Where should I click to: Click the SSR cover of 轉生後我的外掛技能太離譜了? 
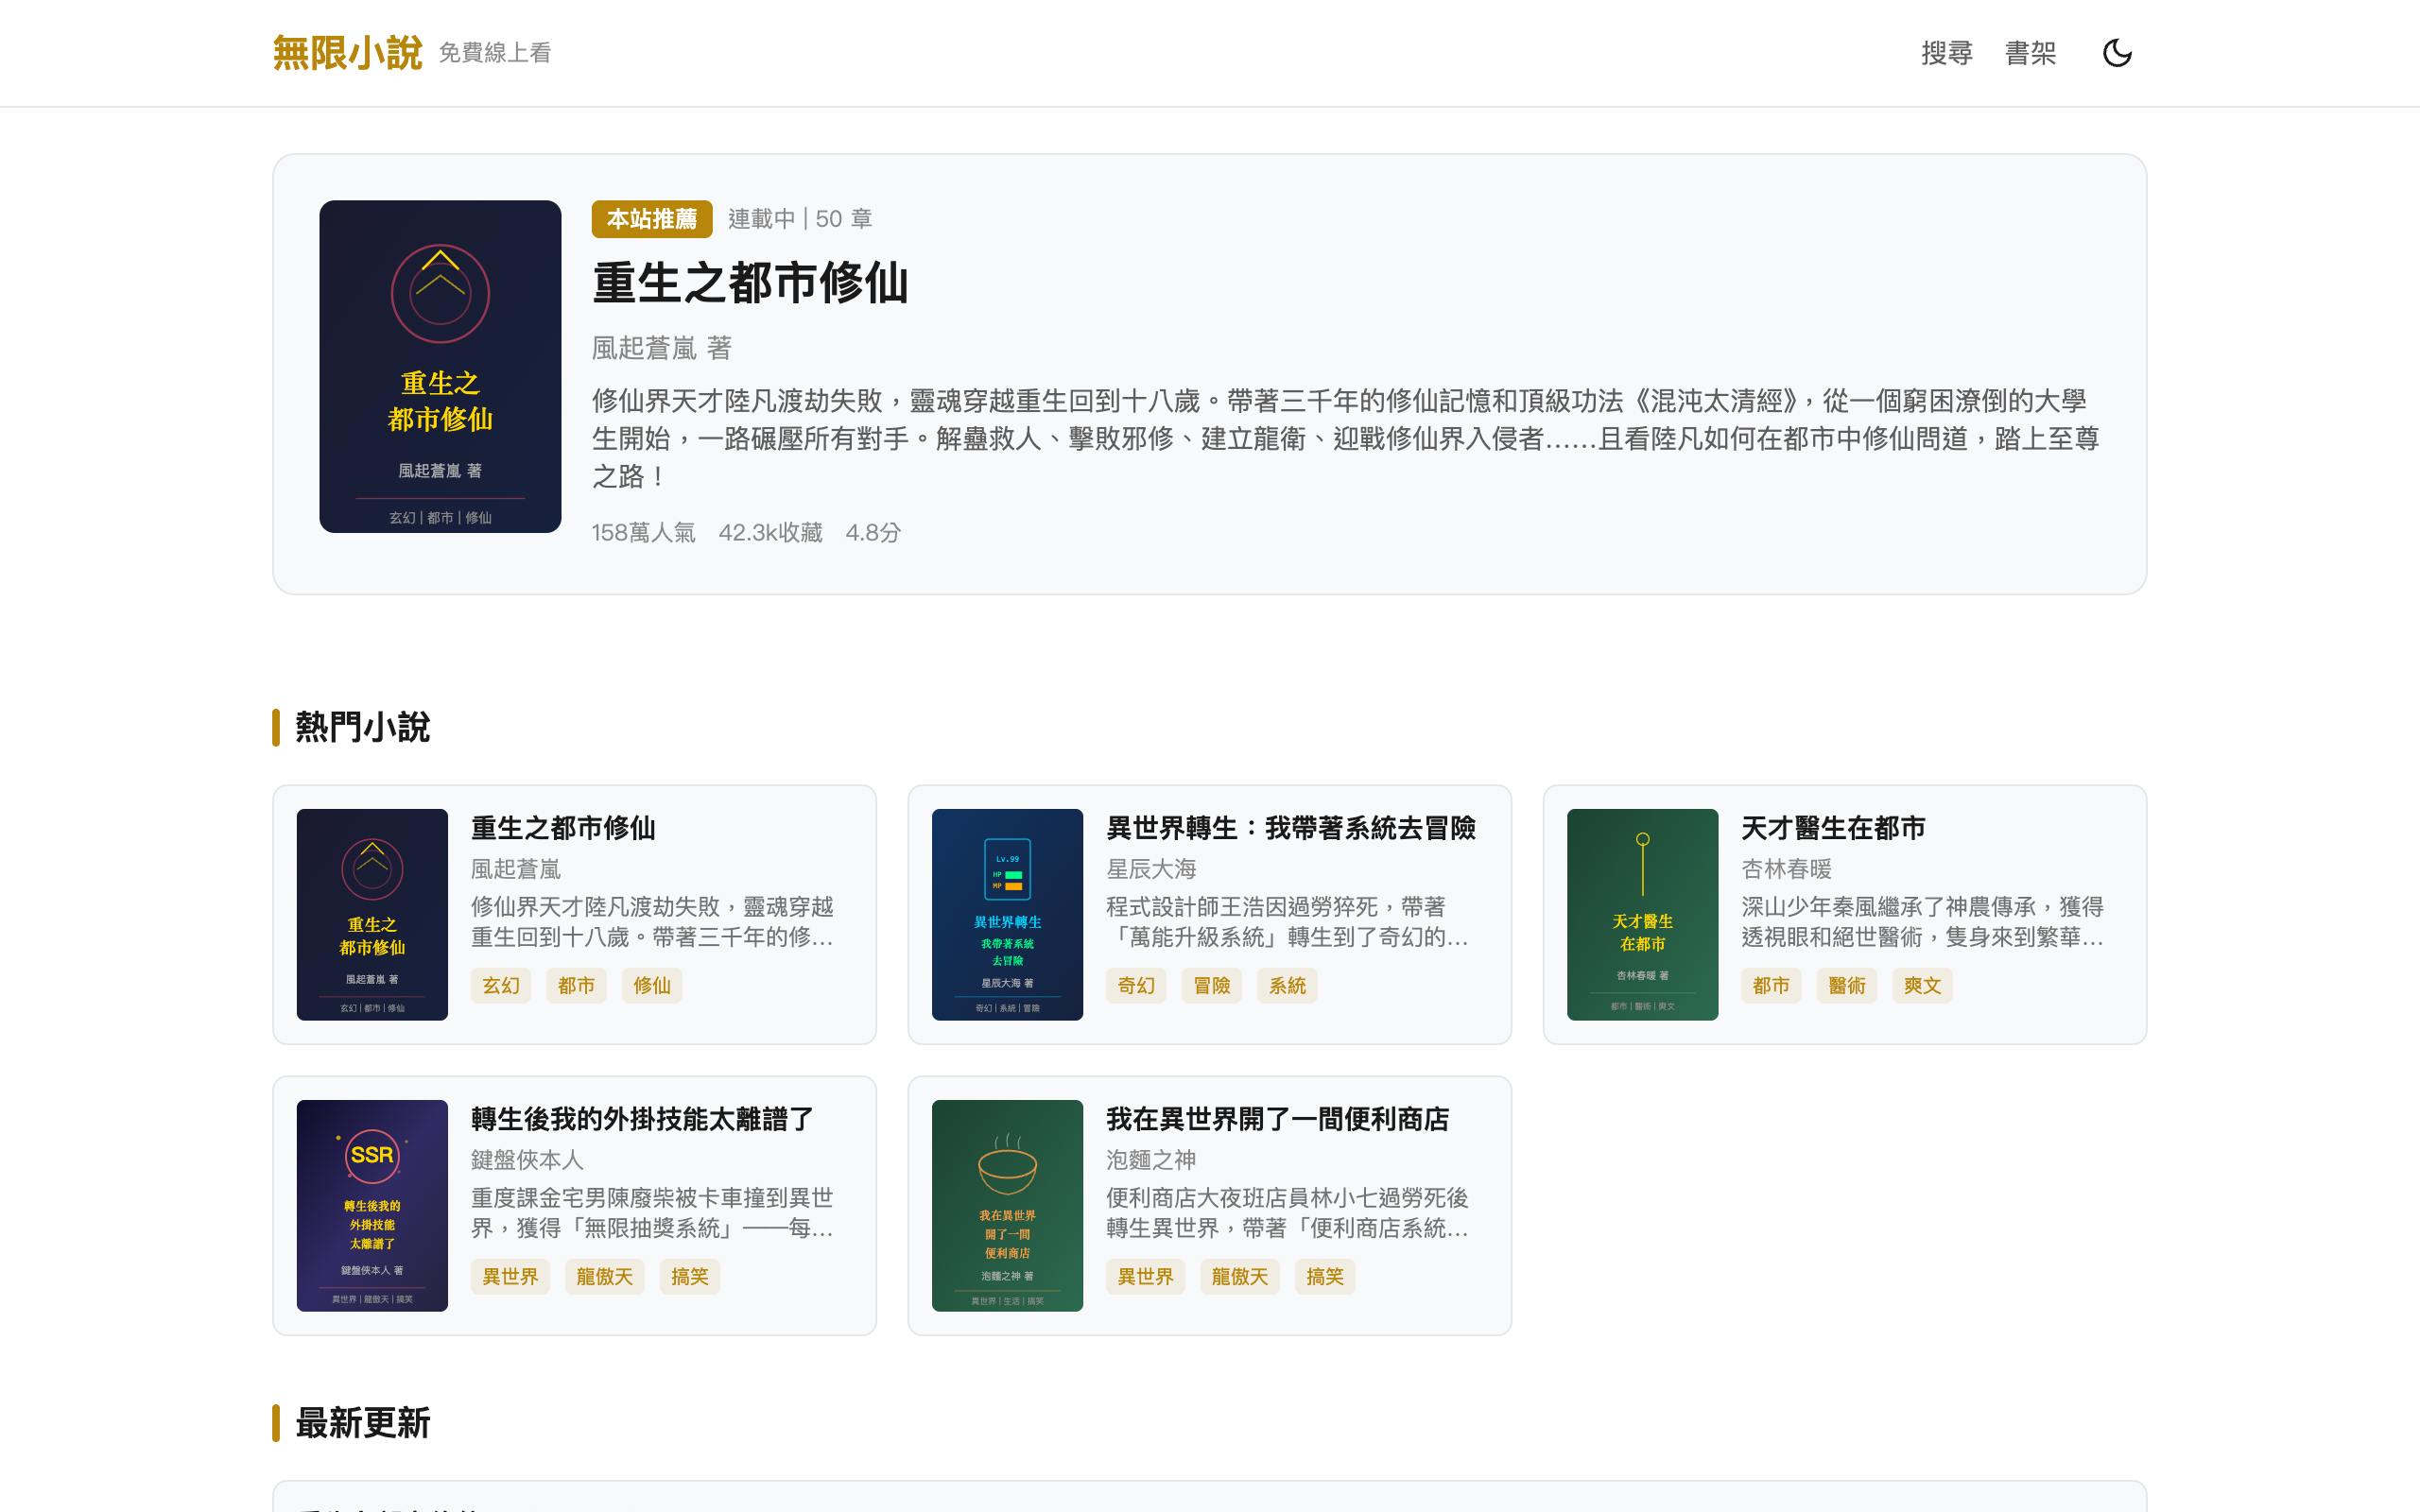(x=372, y=1206)
